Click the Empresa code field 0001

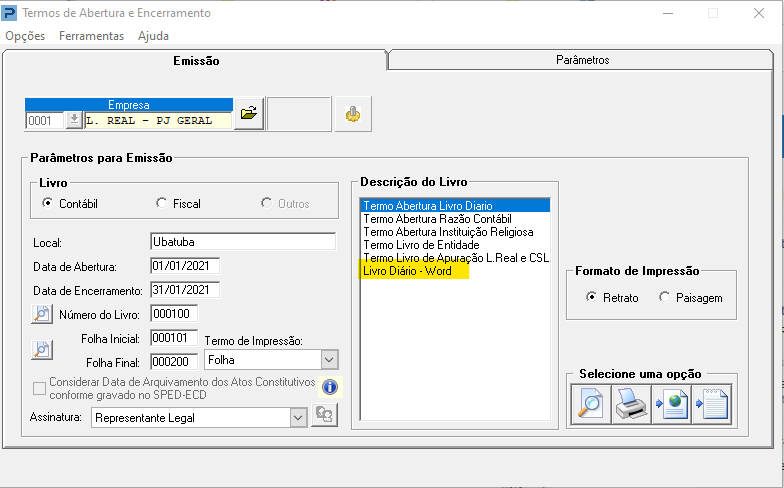pos(45,120)
